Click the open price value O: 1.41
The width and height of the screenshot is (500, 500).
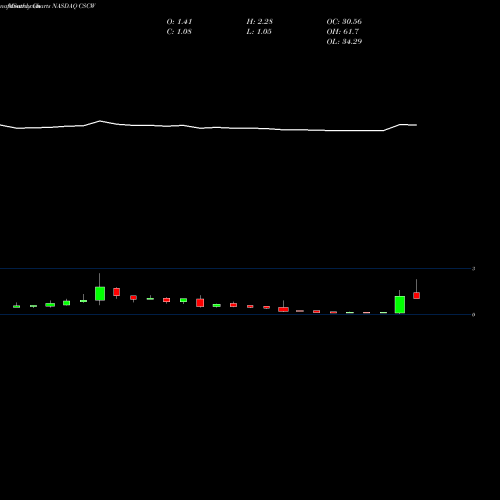click(x=179, y=22)
